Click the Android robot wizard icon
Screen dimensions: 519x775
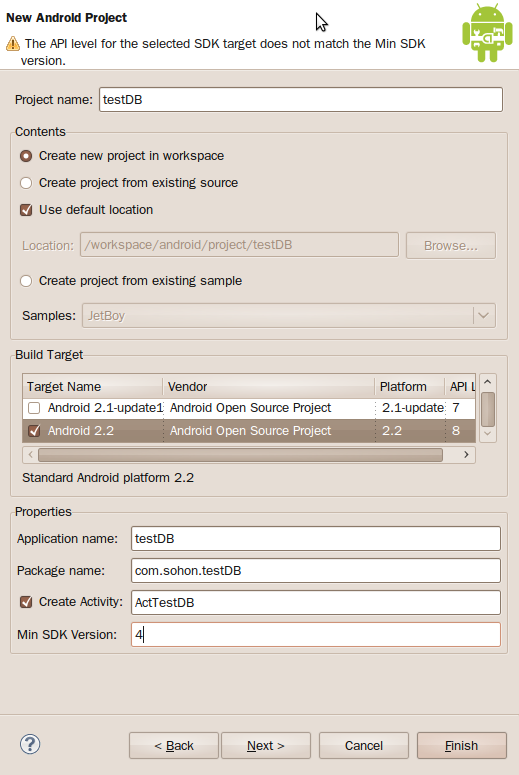[487, 33]
